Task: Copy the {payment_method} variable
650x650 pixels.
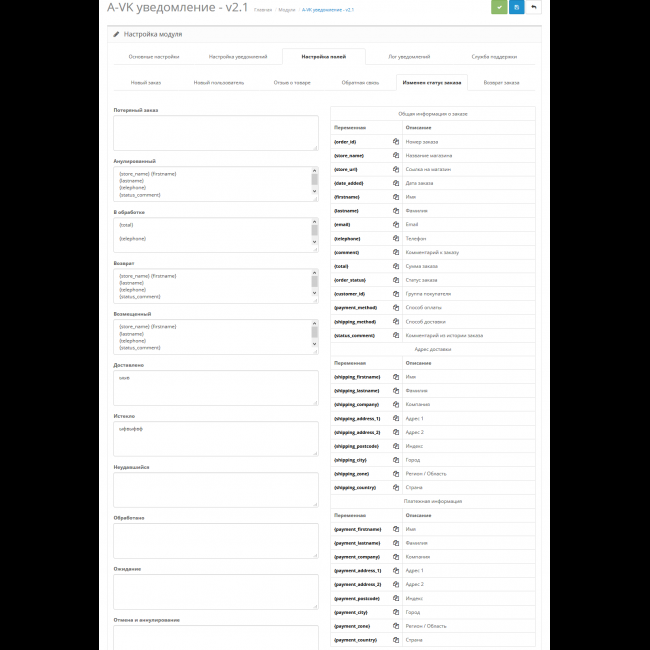Action: (x=396, y=308)
